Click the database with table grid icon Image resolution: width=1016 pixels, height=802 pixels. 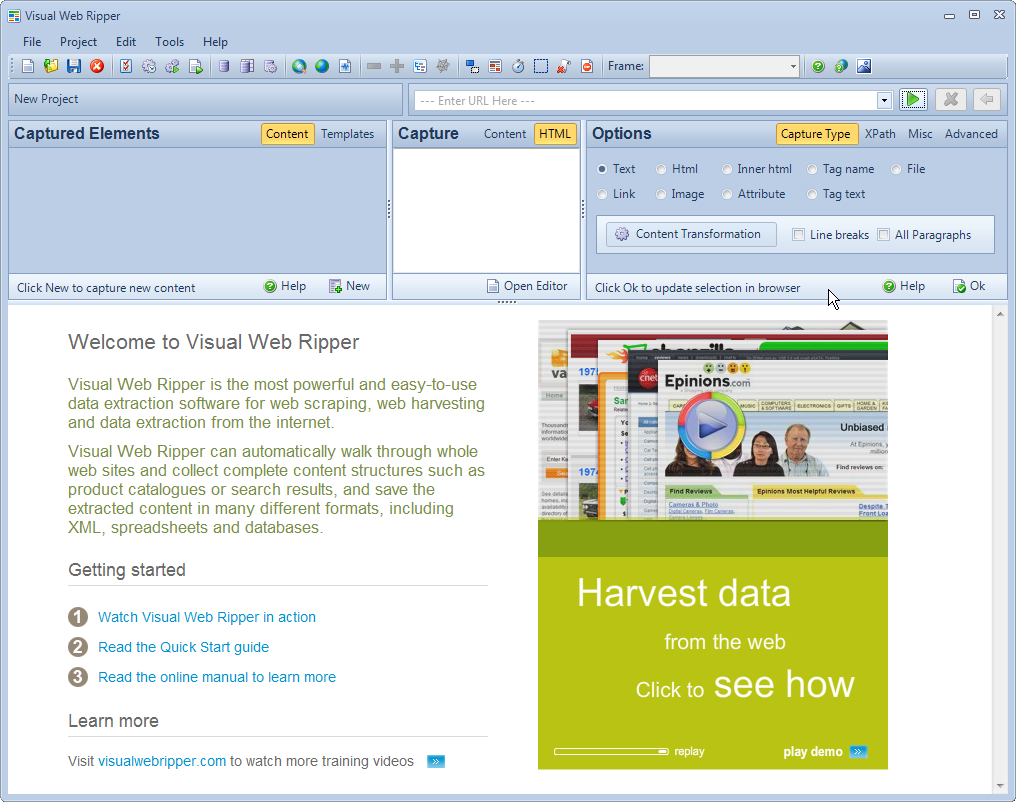247,66
